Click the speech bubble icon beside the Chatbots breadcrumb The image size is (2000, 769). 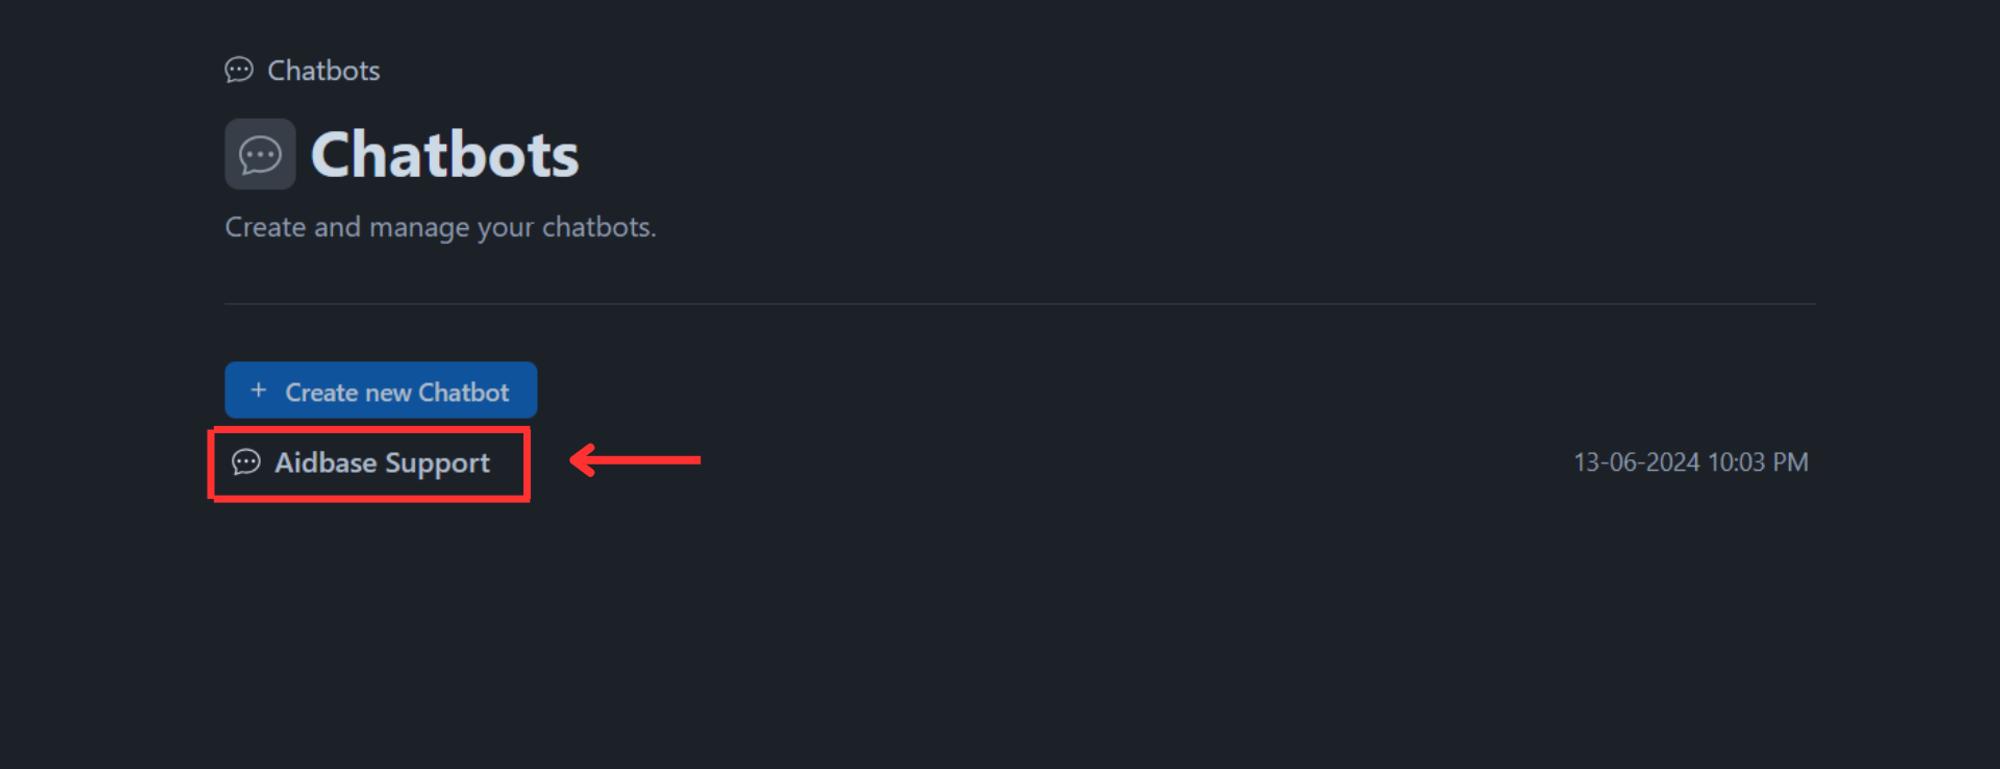(238, 70)
